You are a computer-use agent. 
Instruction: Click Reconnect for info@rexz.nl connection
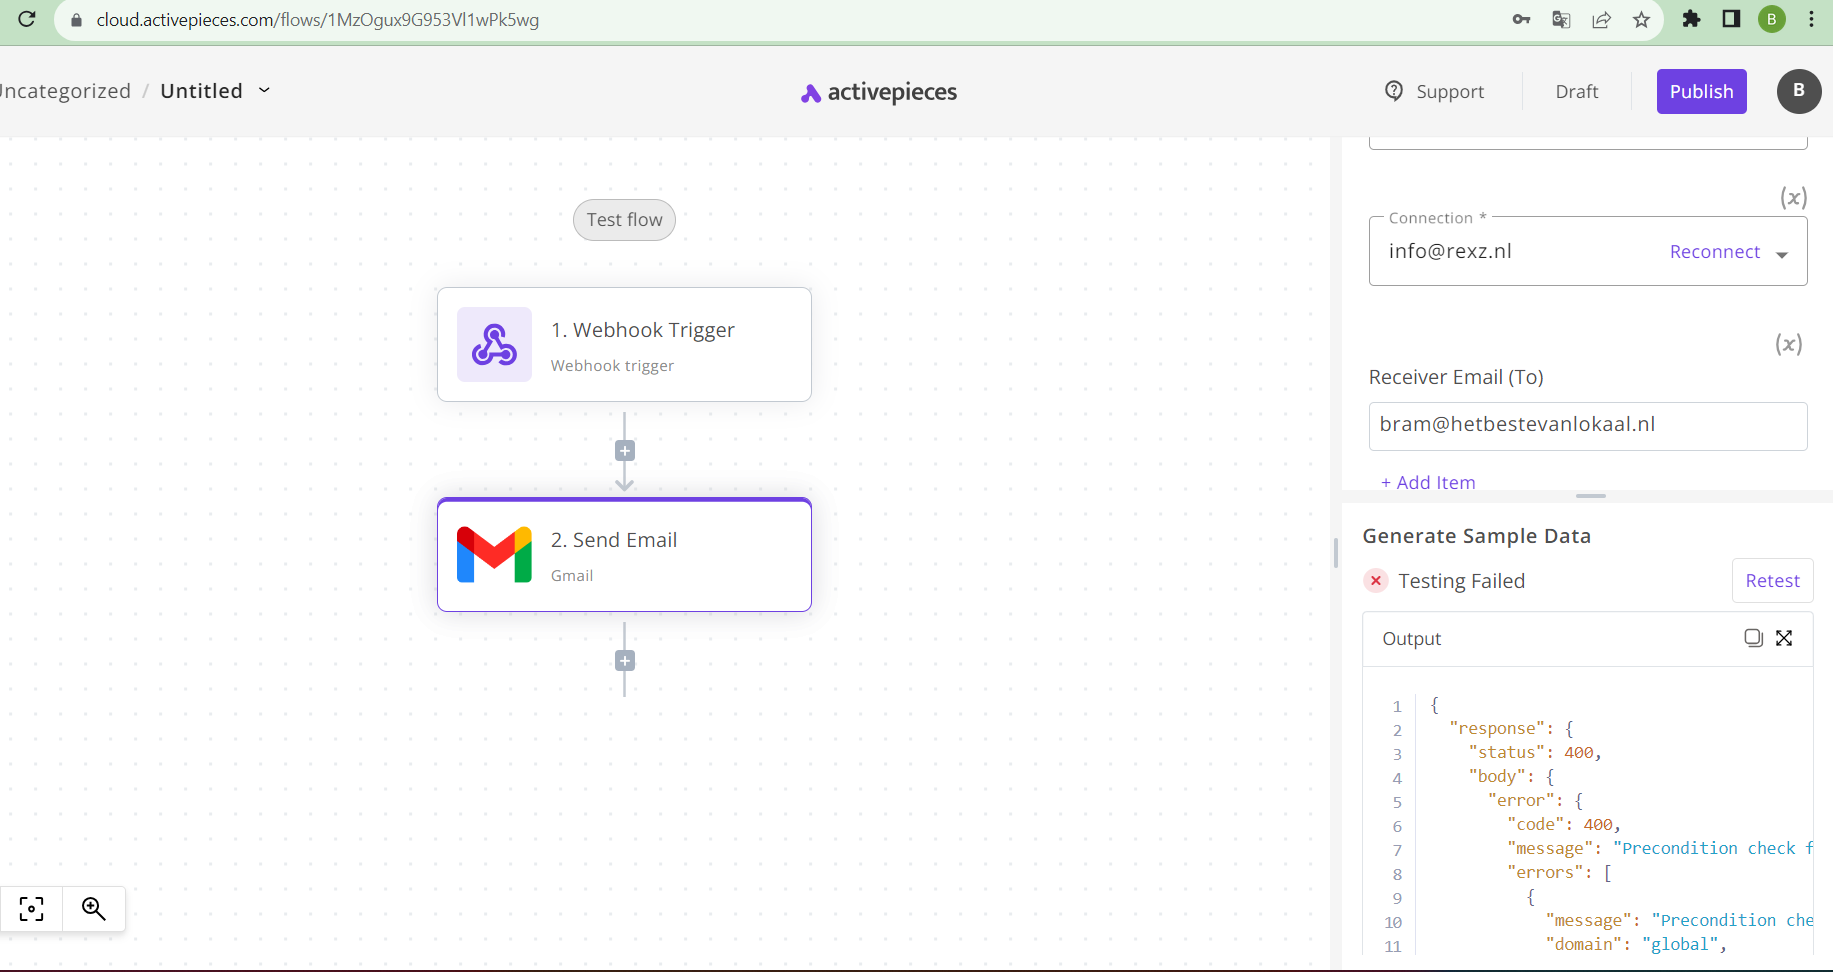pyautogui.click(x=1714, y=252)
